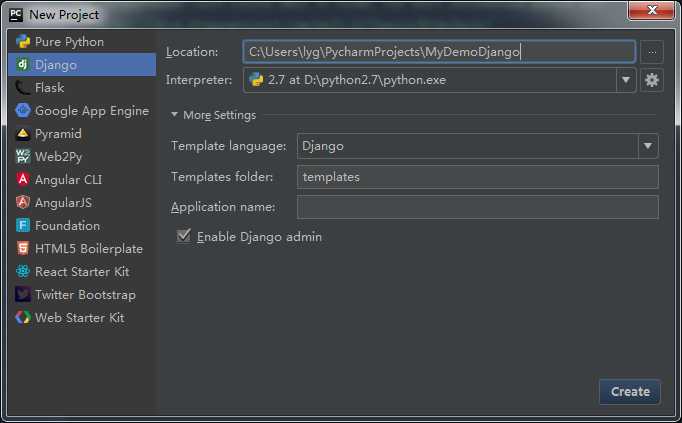Select the Pure Python project type icon
This screenshot has height=423, width=682.
[x=23, y=42]
